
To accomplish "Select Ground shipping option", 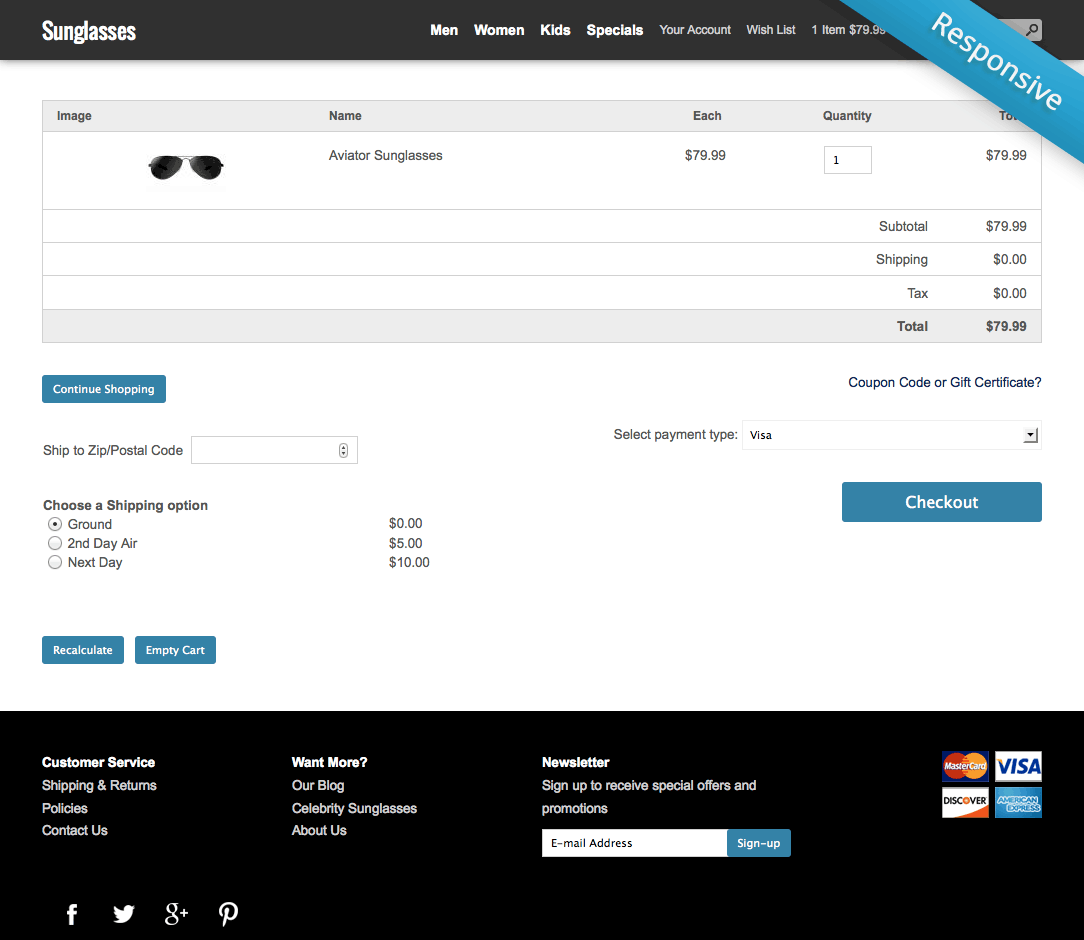I will coord(55,524).
